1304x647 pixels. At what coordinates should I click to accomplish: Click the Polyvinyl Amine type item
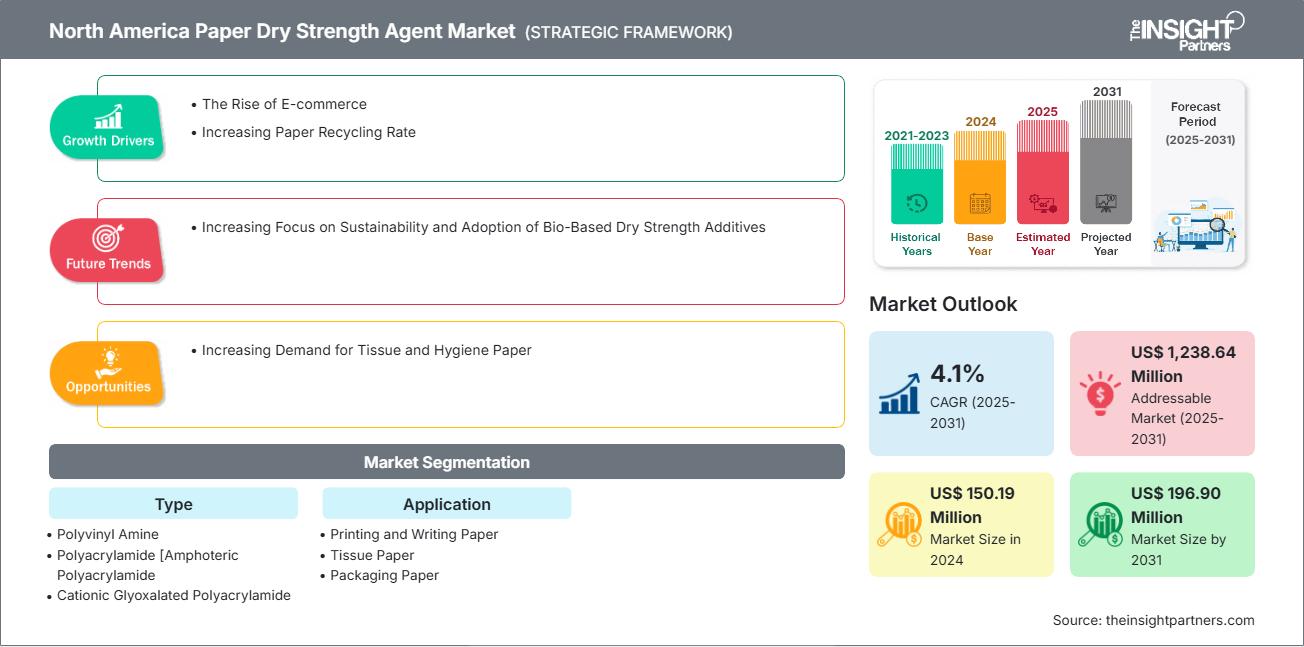click(x=108, y=534)
